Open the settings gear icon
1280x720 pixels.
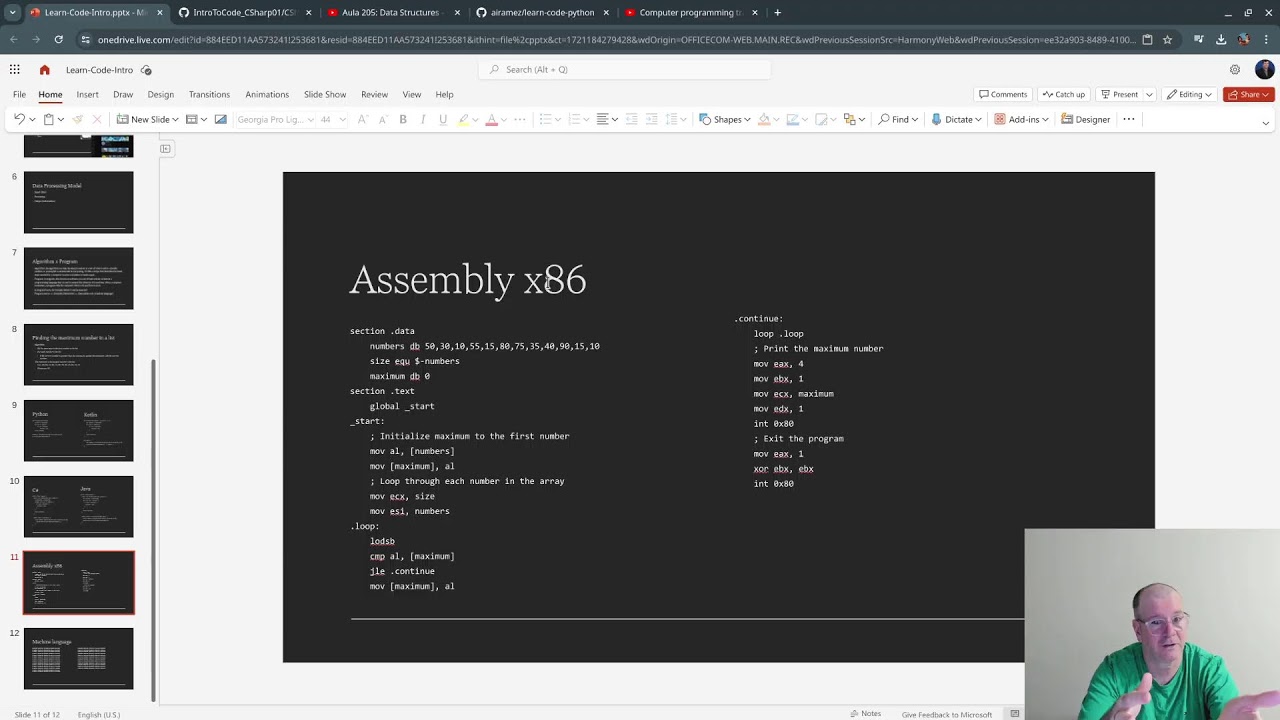pos(1235,69)
